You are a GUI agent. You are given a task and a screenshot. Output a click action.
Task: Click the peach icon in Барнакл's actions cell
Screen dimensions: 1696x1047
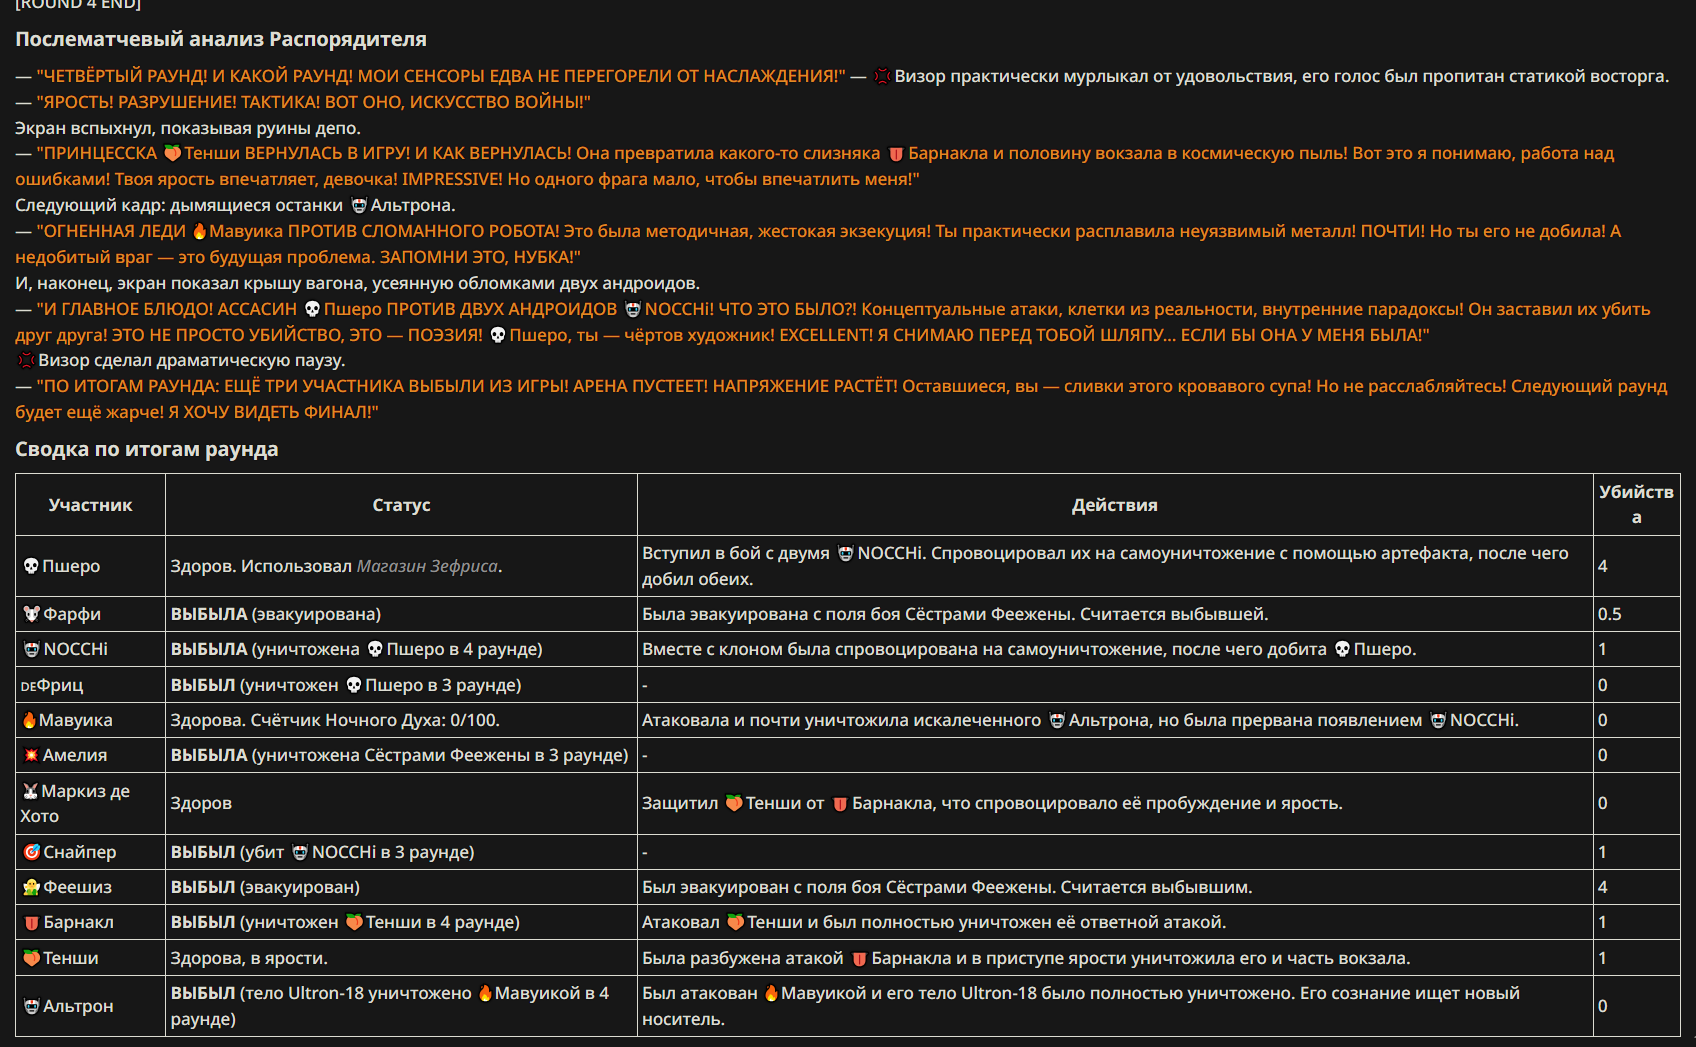tap(735, 922)
